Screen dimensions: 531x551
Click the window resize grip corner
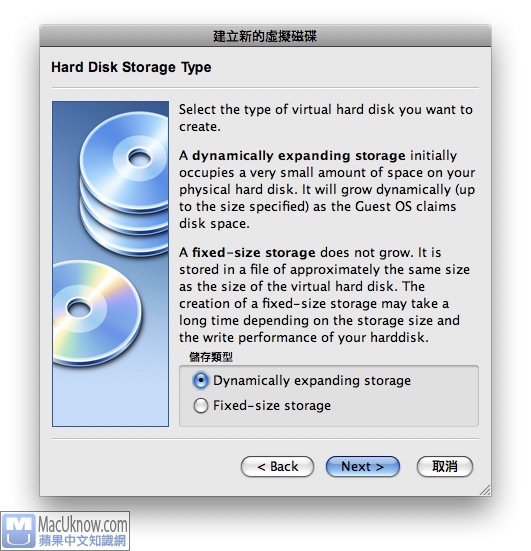(485, 490)
